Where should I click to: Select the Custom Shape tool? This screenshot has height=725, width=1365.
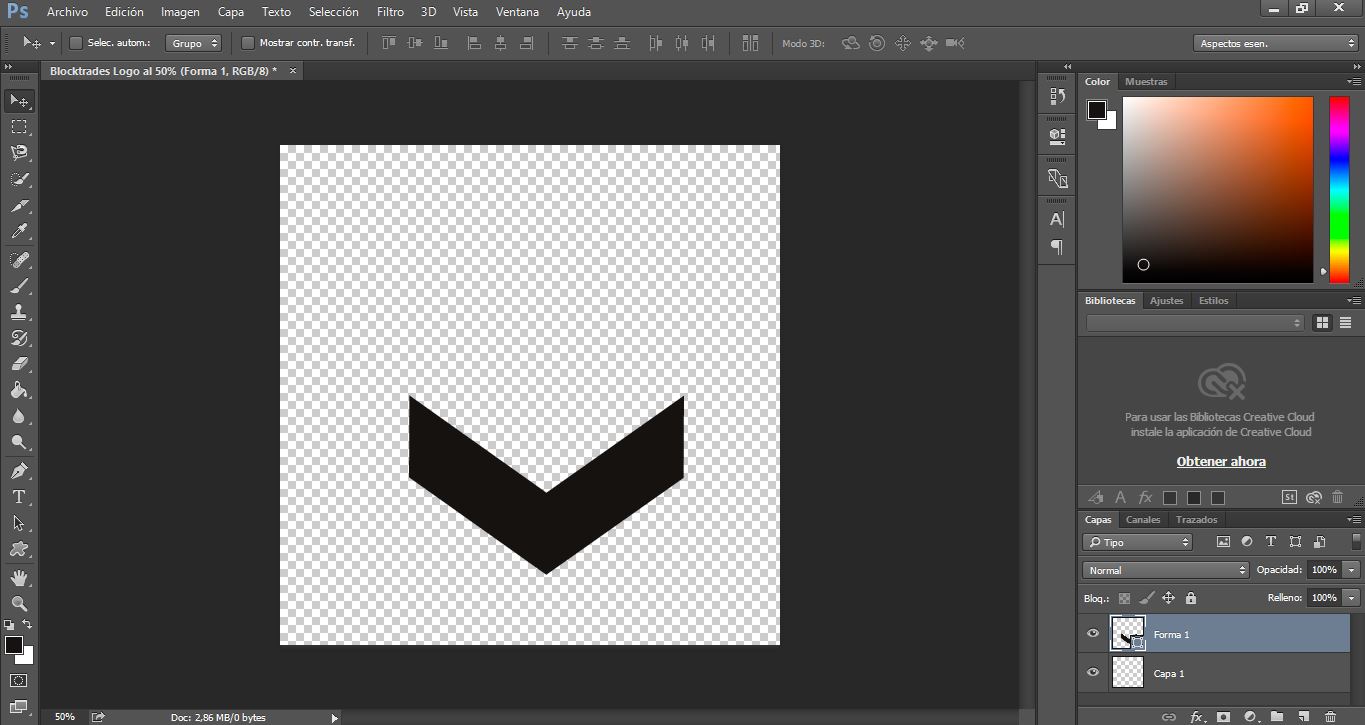click(19, 548)
